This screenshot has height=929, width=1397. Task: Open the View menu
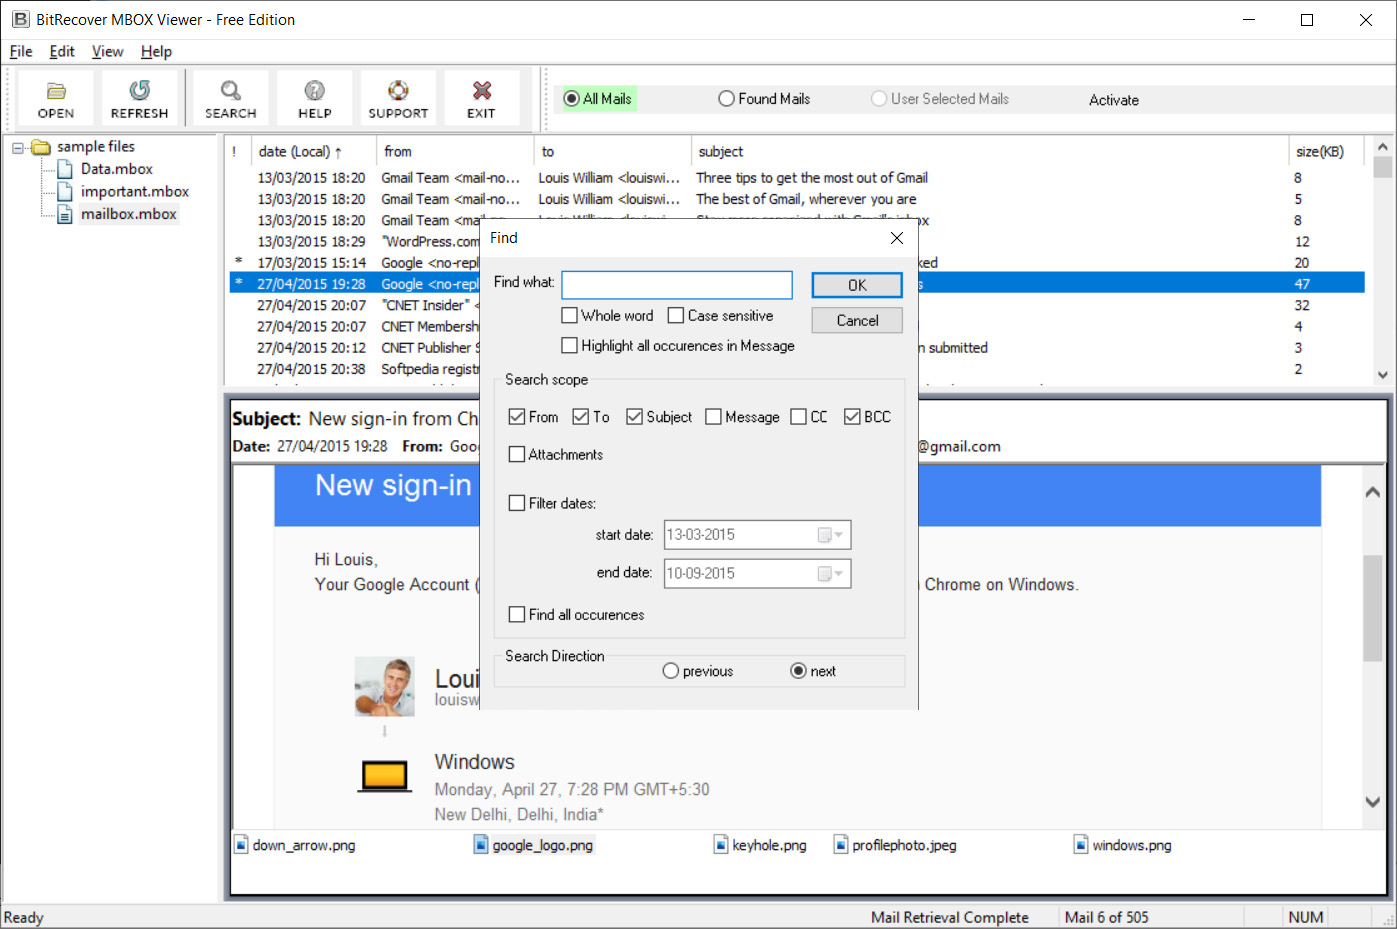click(x=107, y=52)
